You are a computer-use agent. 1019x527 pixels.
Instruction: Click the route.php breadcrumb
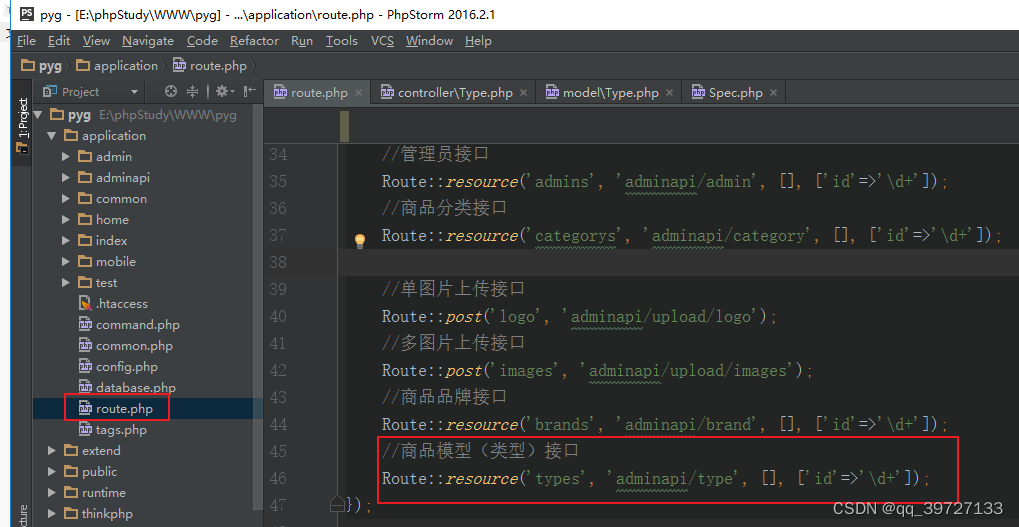tap(210, 66)
